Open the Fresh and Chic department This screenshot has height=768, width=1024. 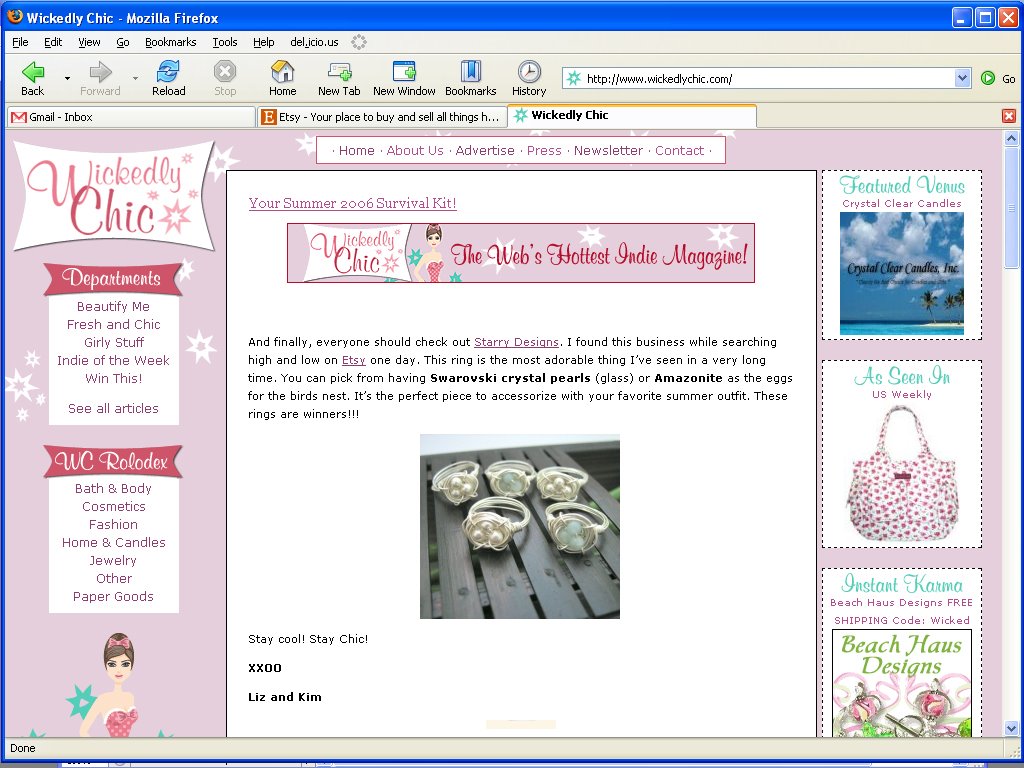pos(114,325)
